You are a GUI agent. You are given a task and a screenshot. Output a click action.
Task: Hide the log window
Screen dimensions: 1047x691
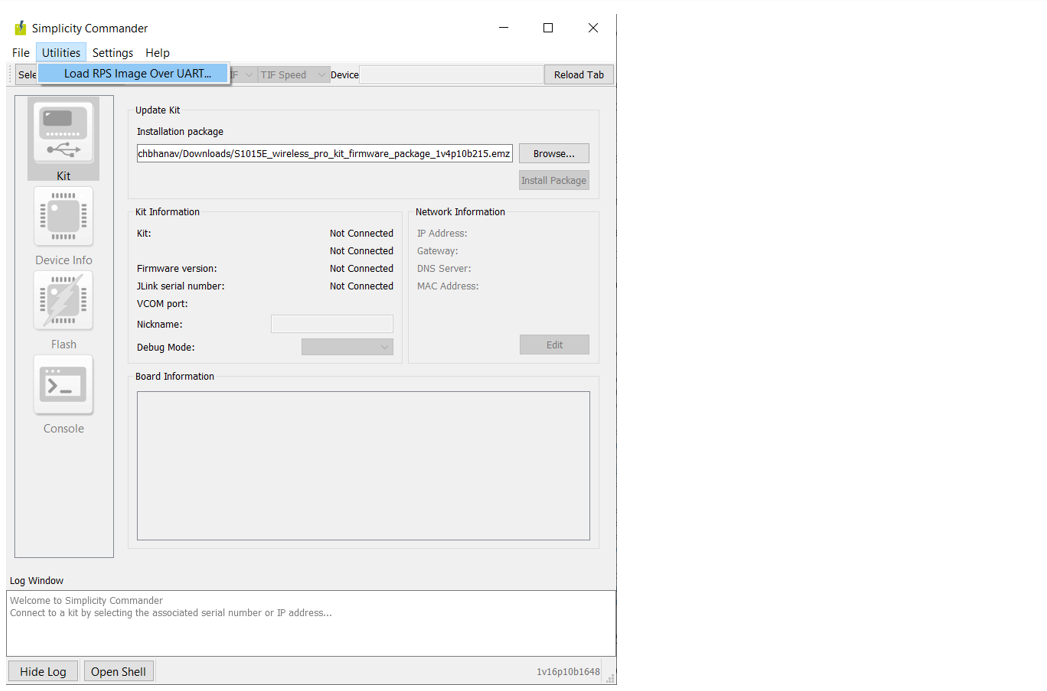43,670
